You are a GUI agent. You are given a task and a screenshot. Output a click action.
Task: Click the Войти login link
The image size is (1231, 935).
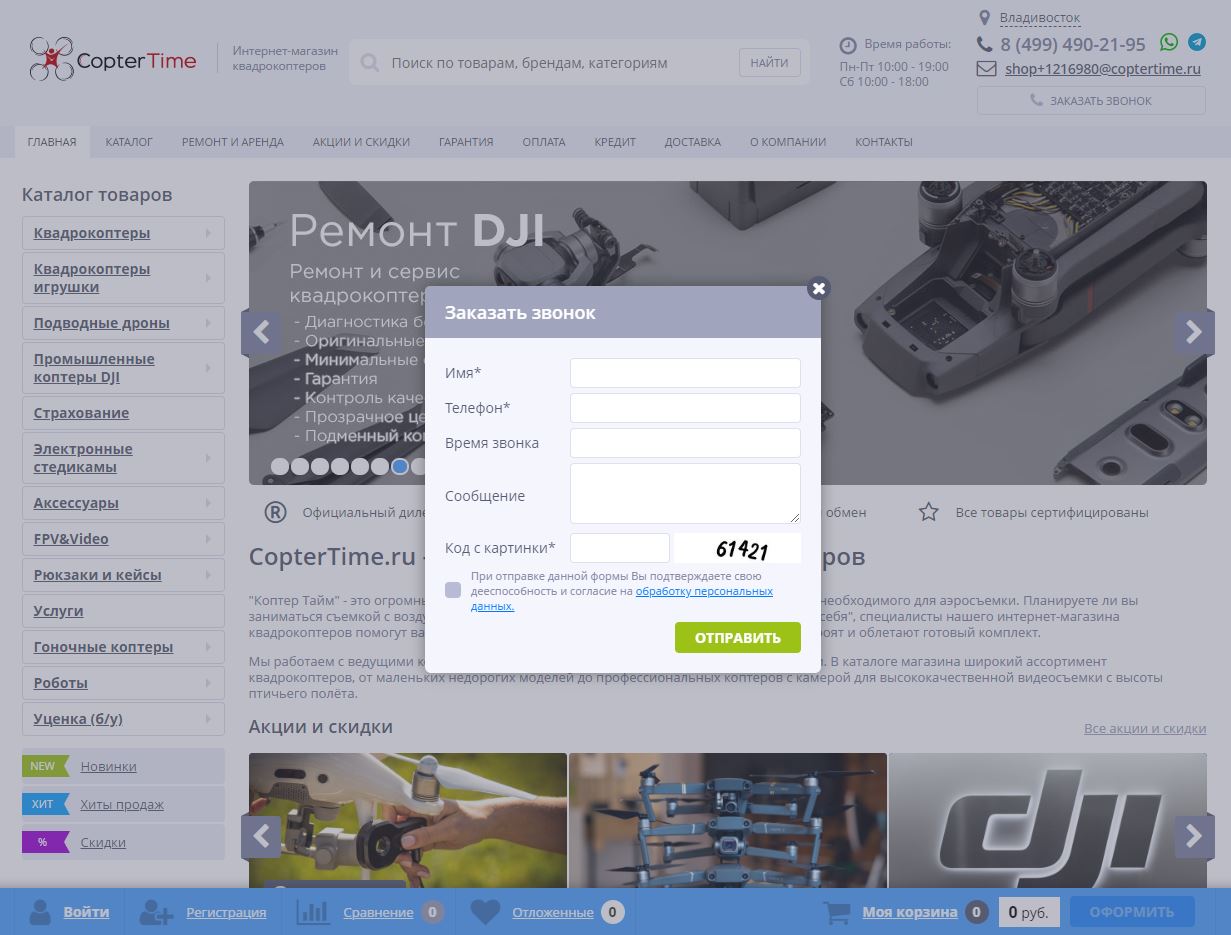86,912
